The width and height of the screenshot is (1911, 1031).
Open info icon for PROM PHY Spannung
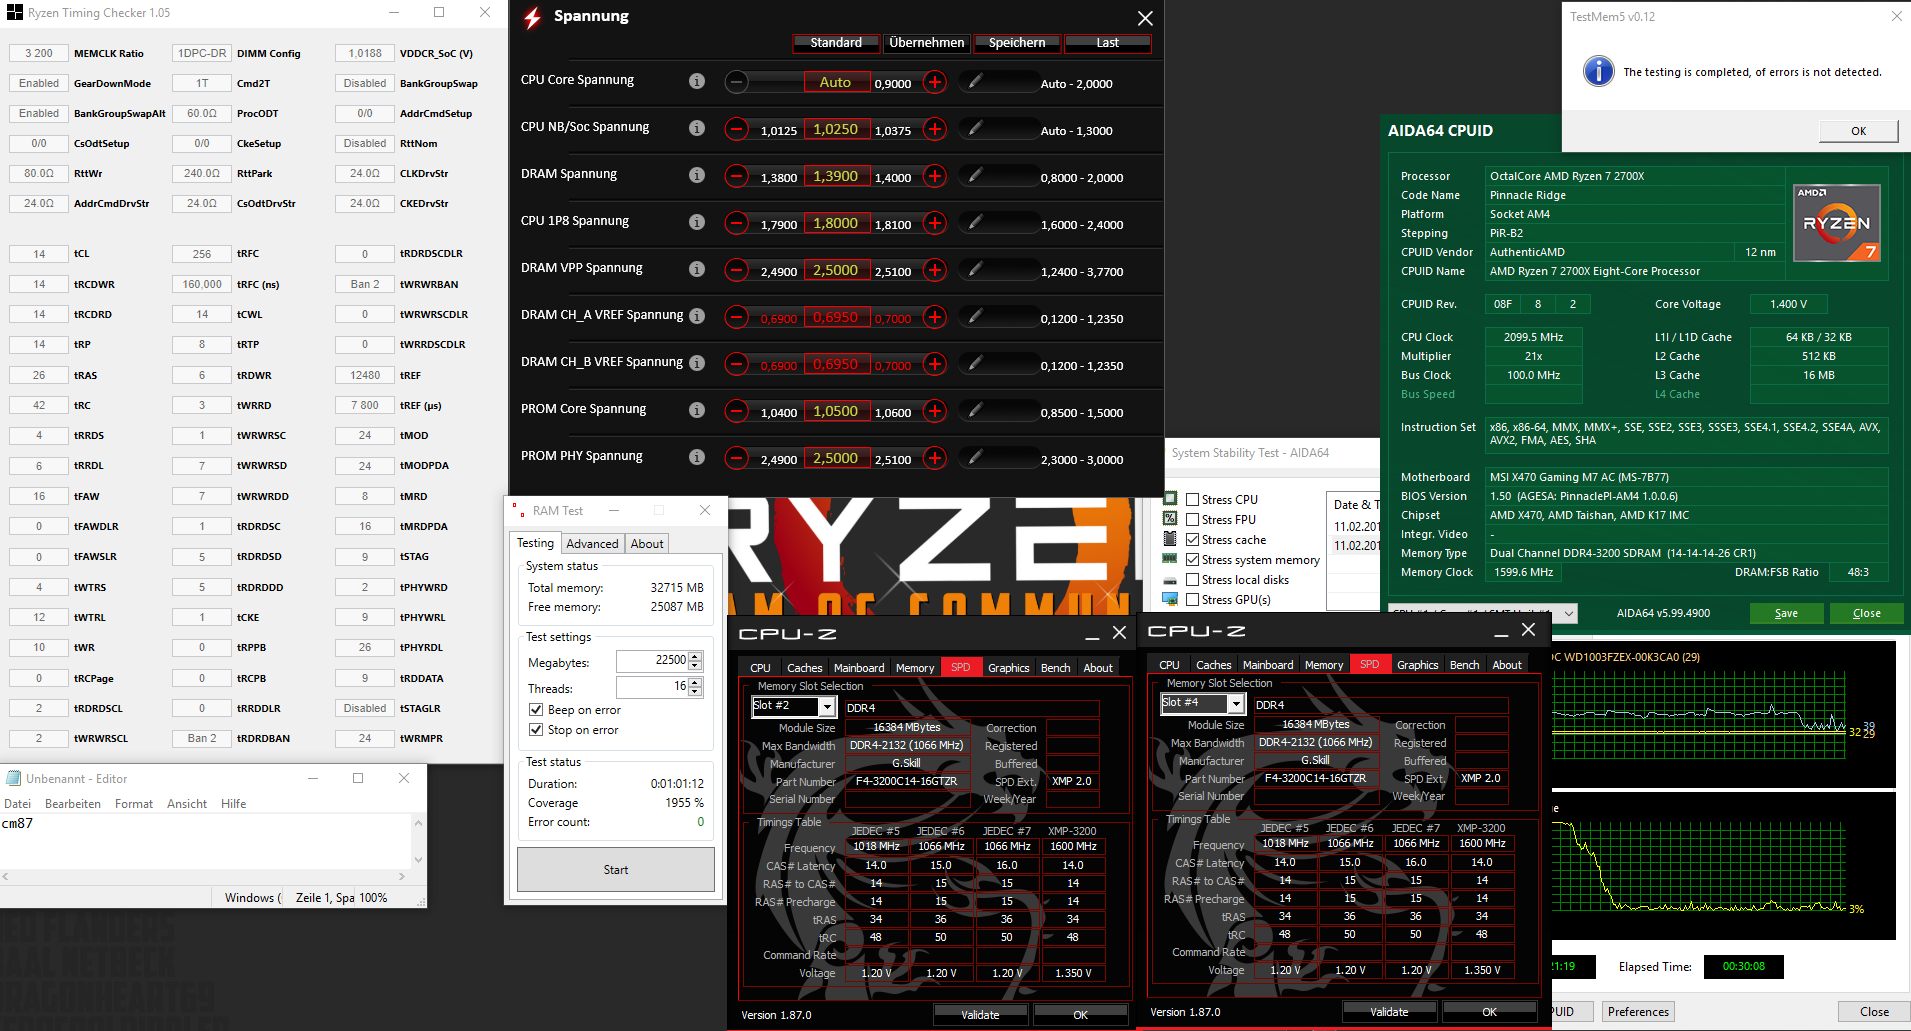697,457
